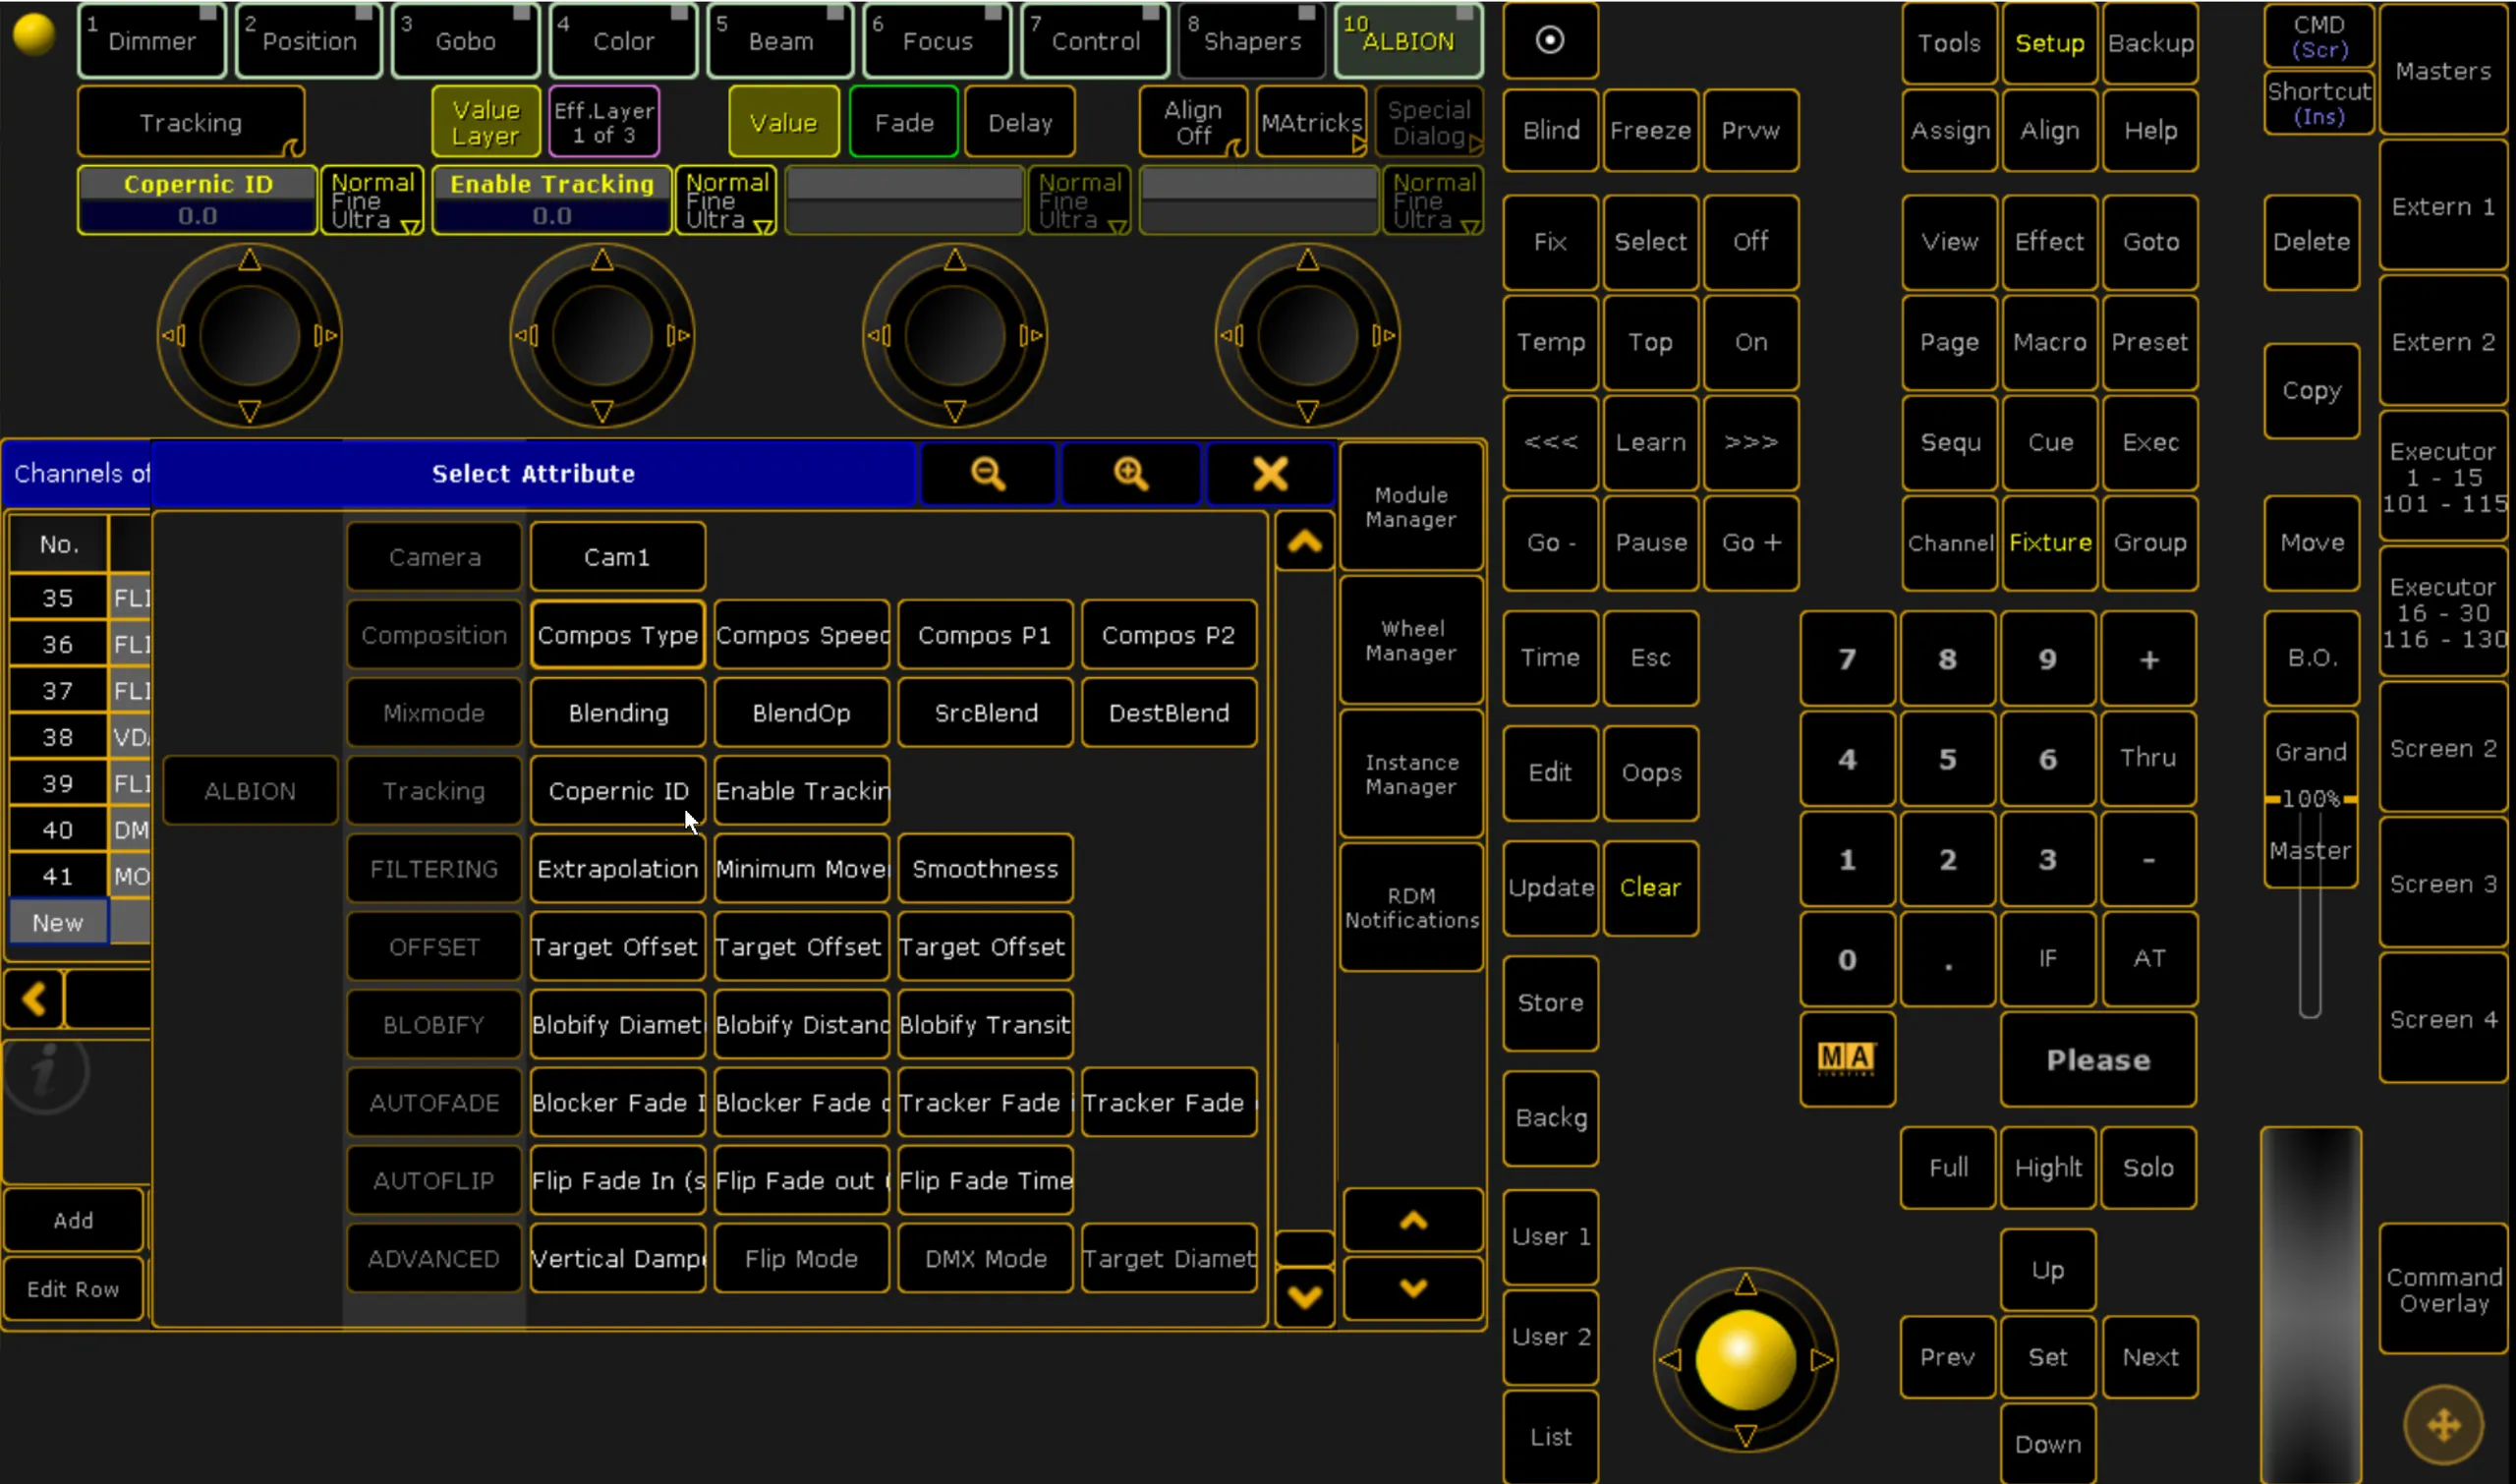The width and height of the screenshot is (2516, 1484).
Task: Click the Please key
Action: click(2098, 1059)
